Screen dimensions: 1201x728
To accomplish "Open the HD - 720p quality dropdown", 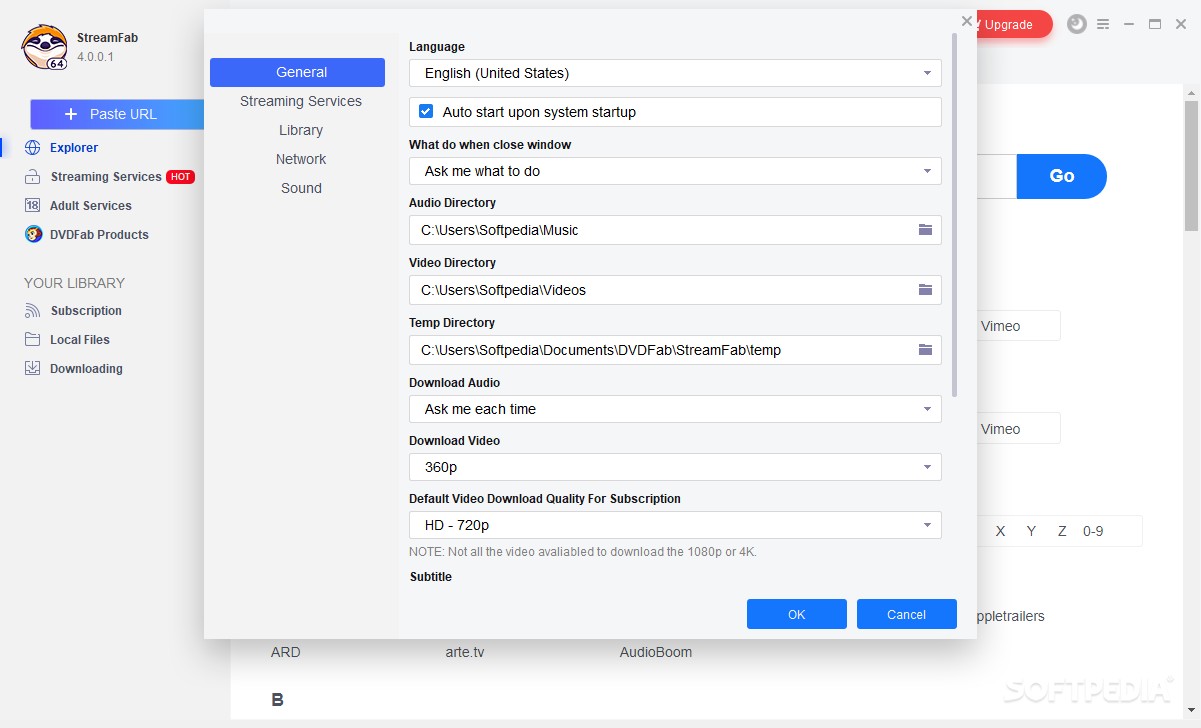I will click(675, 525).
